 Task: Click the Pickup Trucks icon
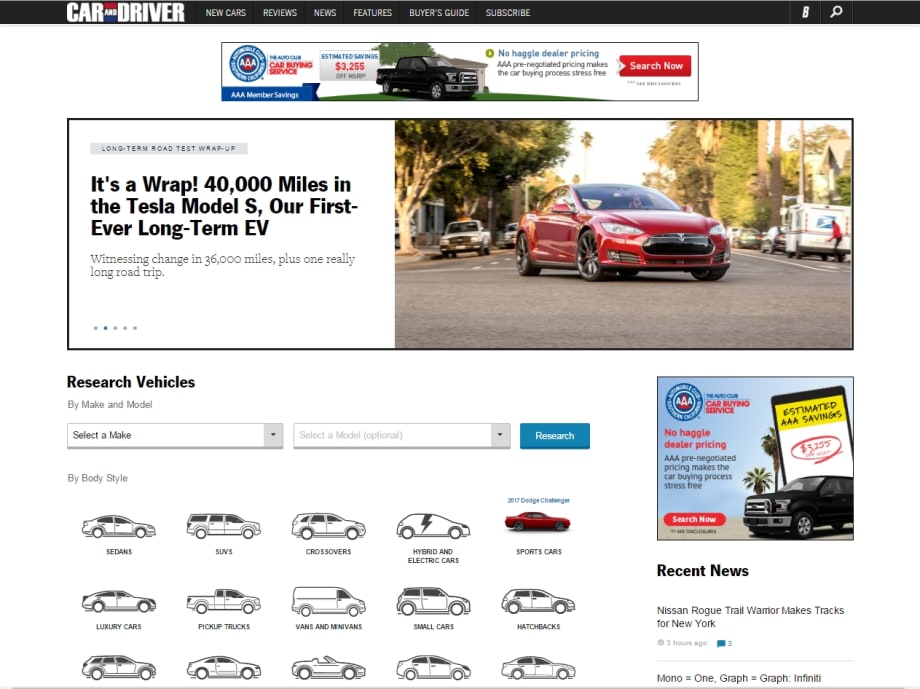pyautogui.click(x=223, y=602)
